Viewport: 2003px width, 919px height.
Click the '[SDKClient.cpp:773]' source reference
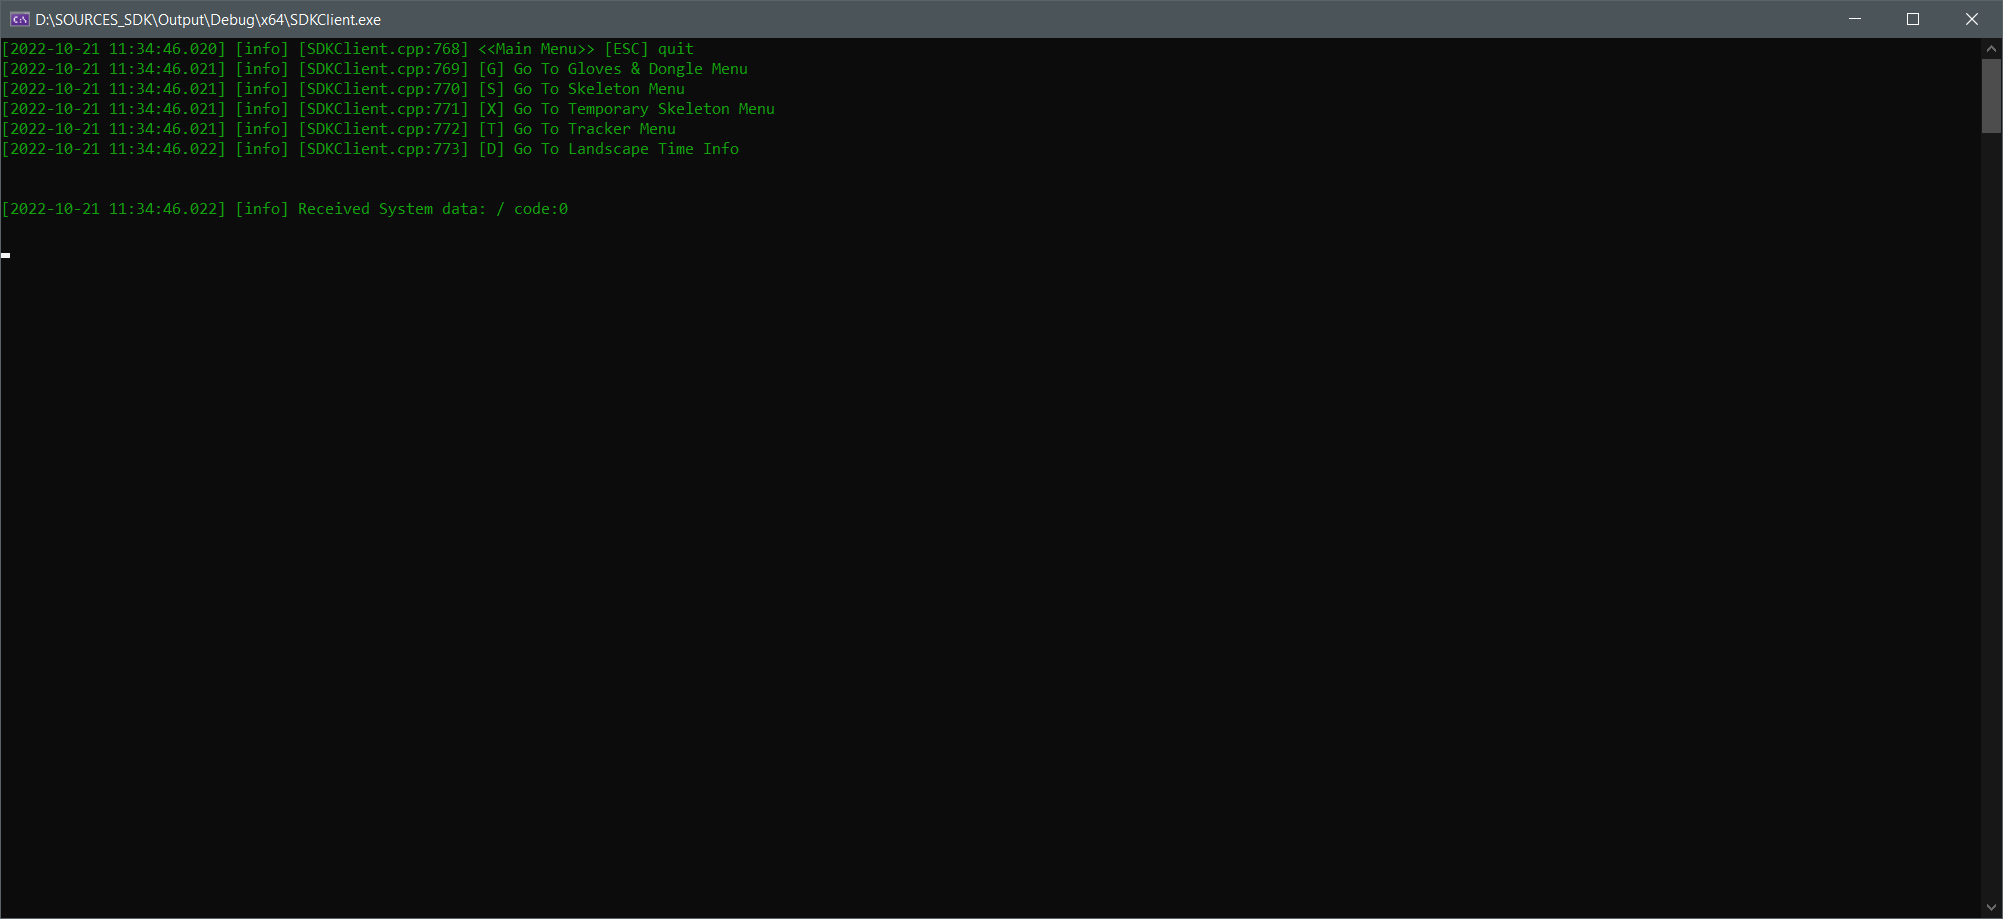click(383, 149)
